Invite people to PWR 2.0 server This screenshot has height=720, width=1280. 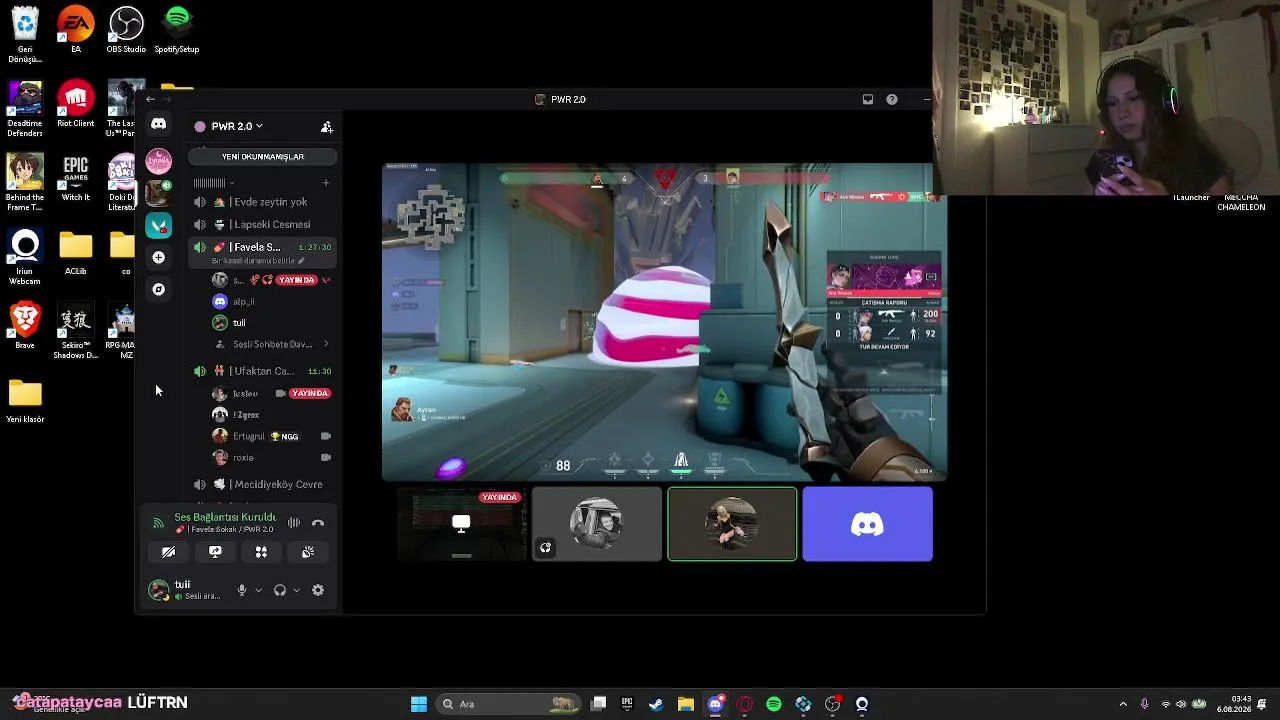pos(326,127)
